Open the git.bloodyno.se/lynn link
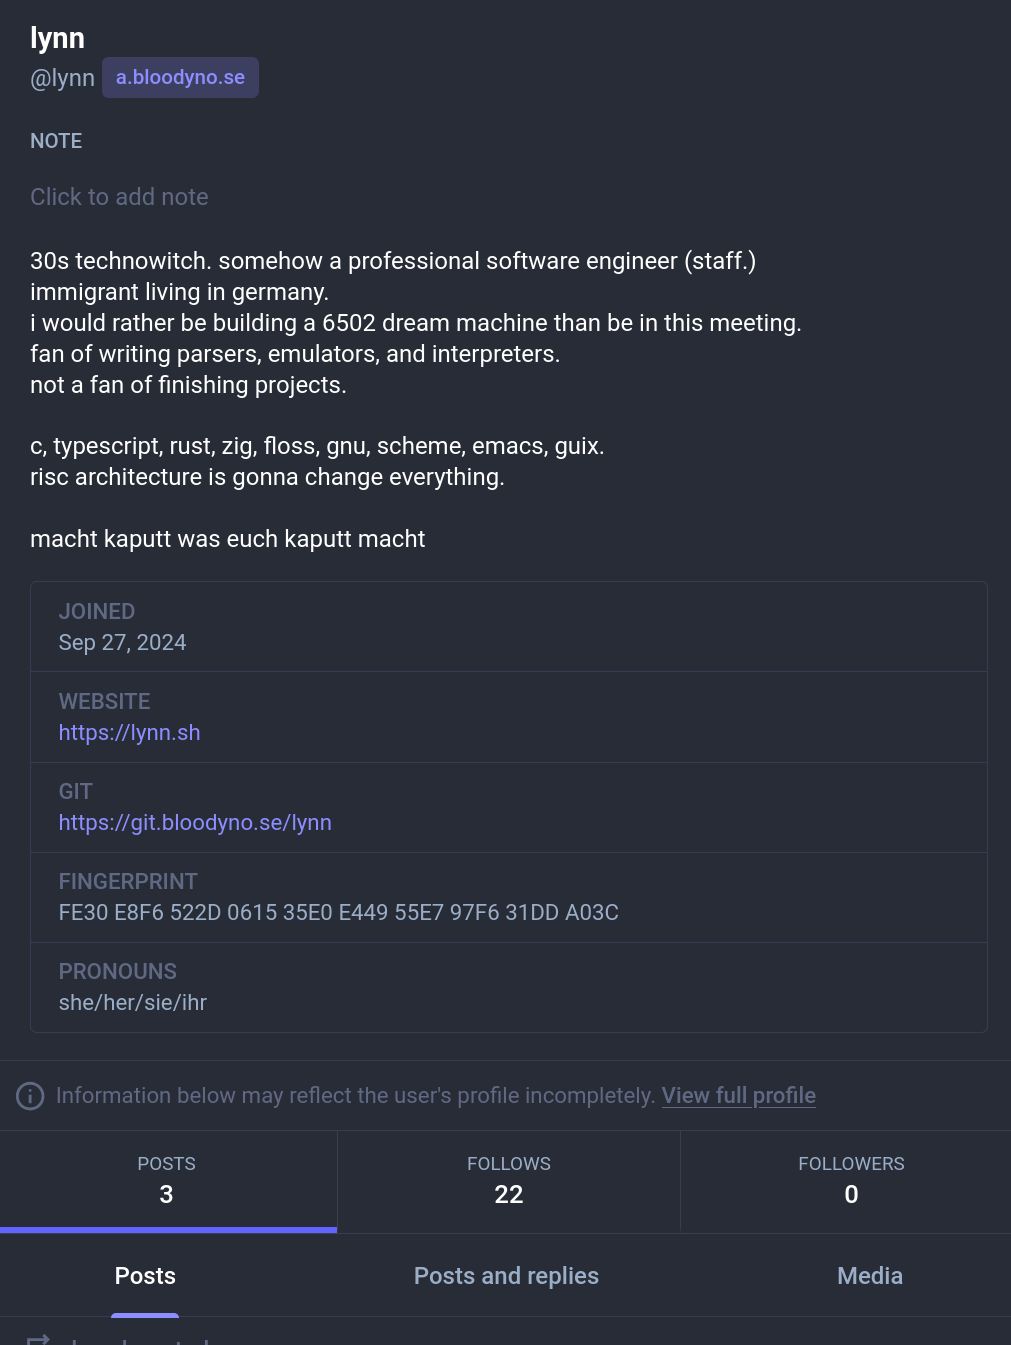This screenshot has height=1345, width=1011. tap(195, 823)
